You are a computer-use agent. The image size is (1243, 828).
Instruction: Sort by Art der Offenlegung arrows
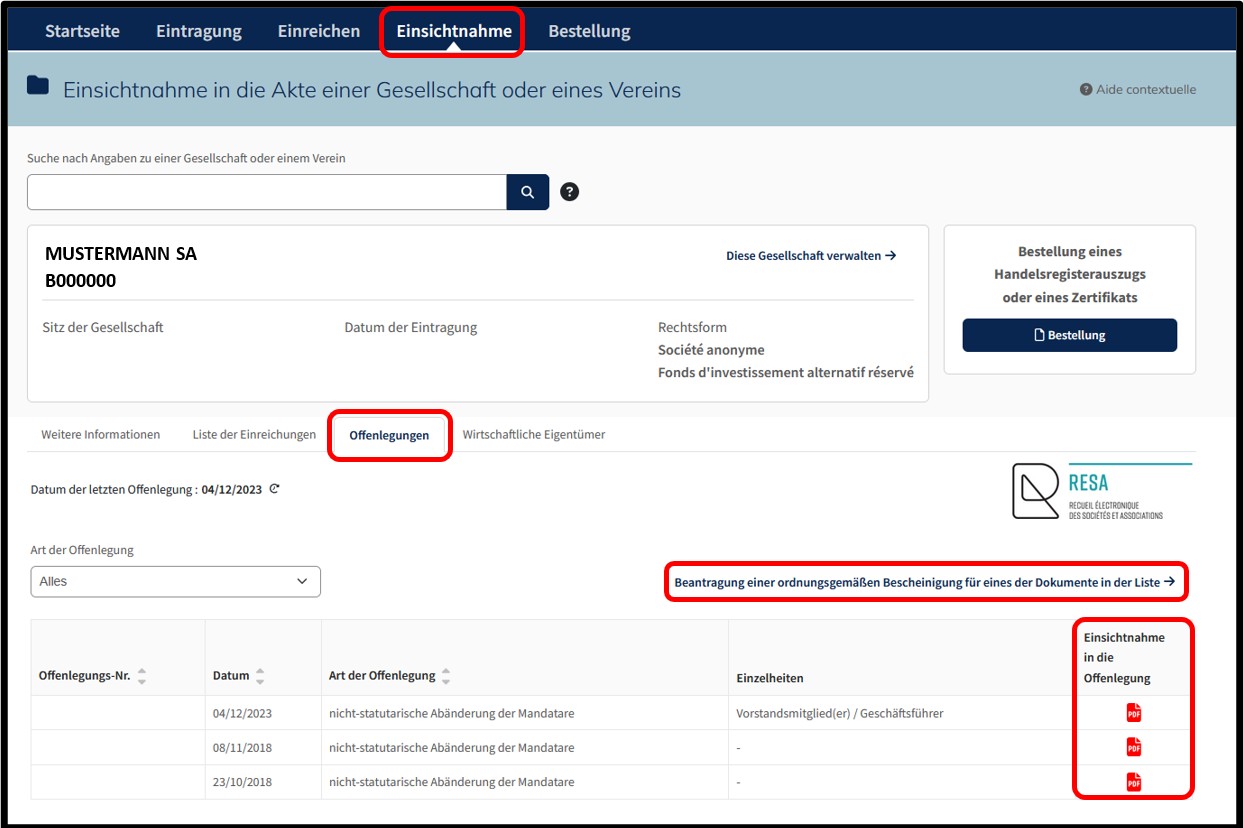pos(446,676)
